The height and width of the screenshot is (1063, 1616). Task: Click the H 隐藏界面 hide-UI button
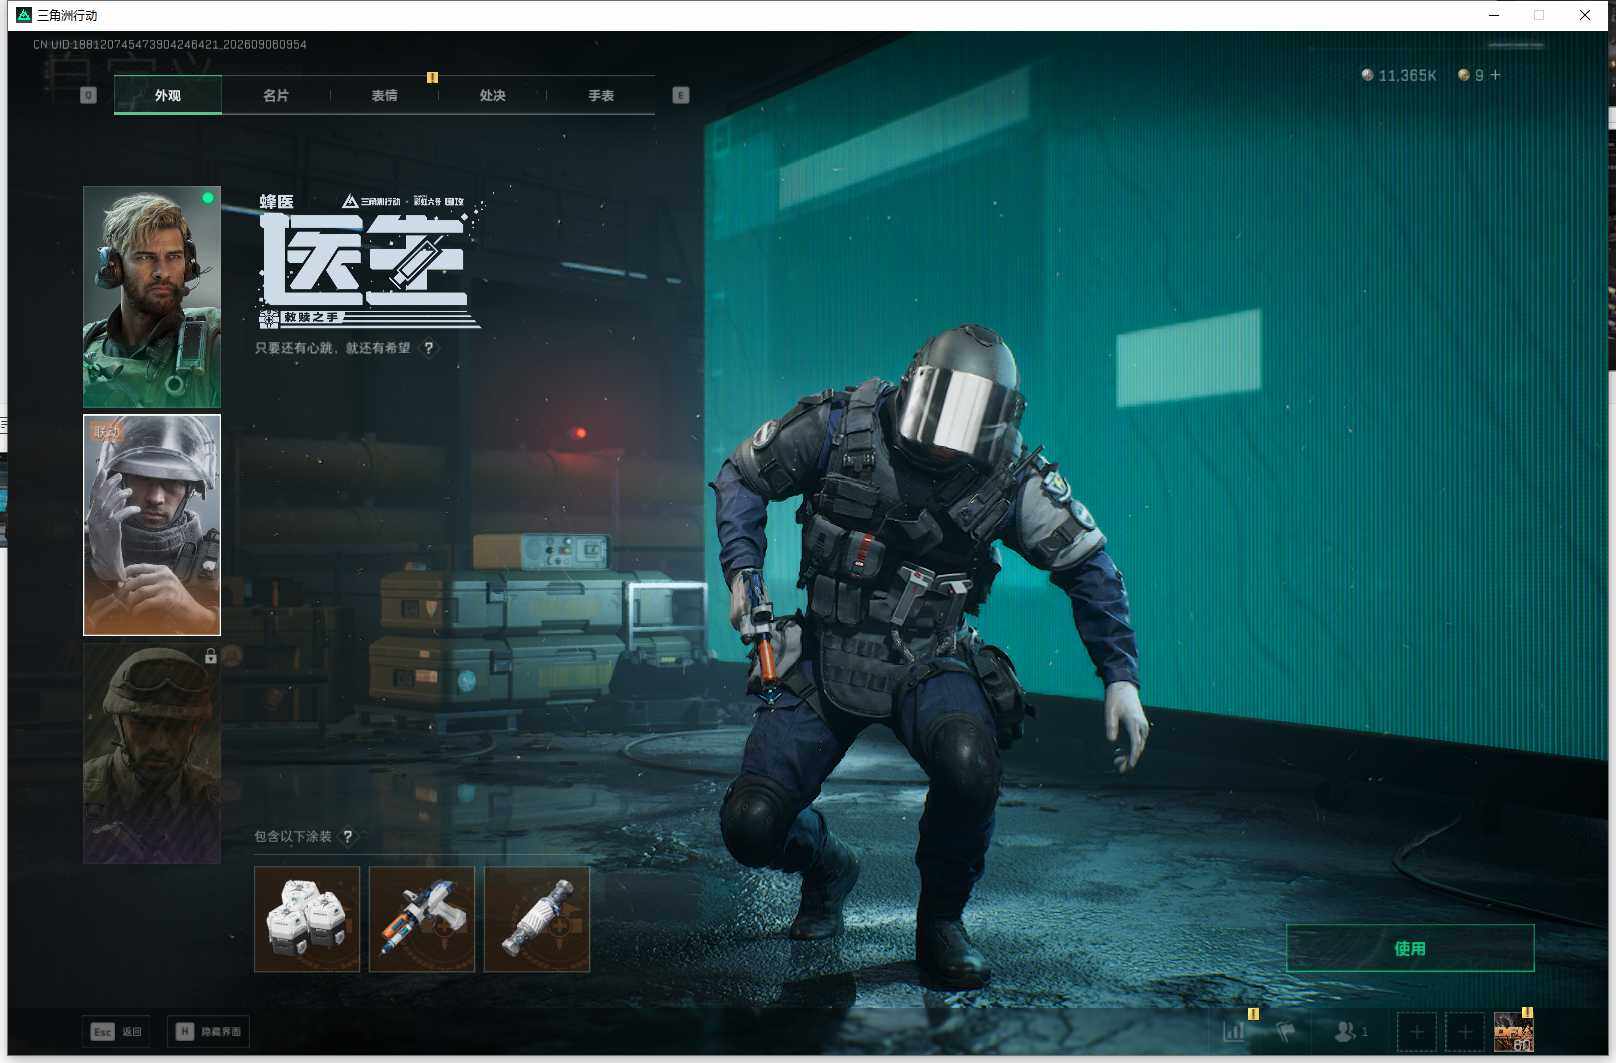coord(208,1031)
